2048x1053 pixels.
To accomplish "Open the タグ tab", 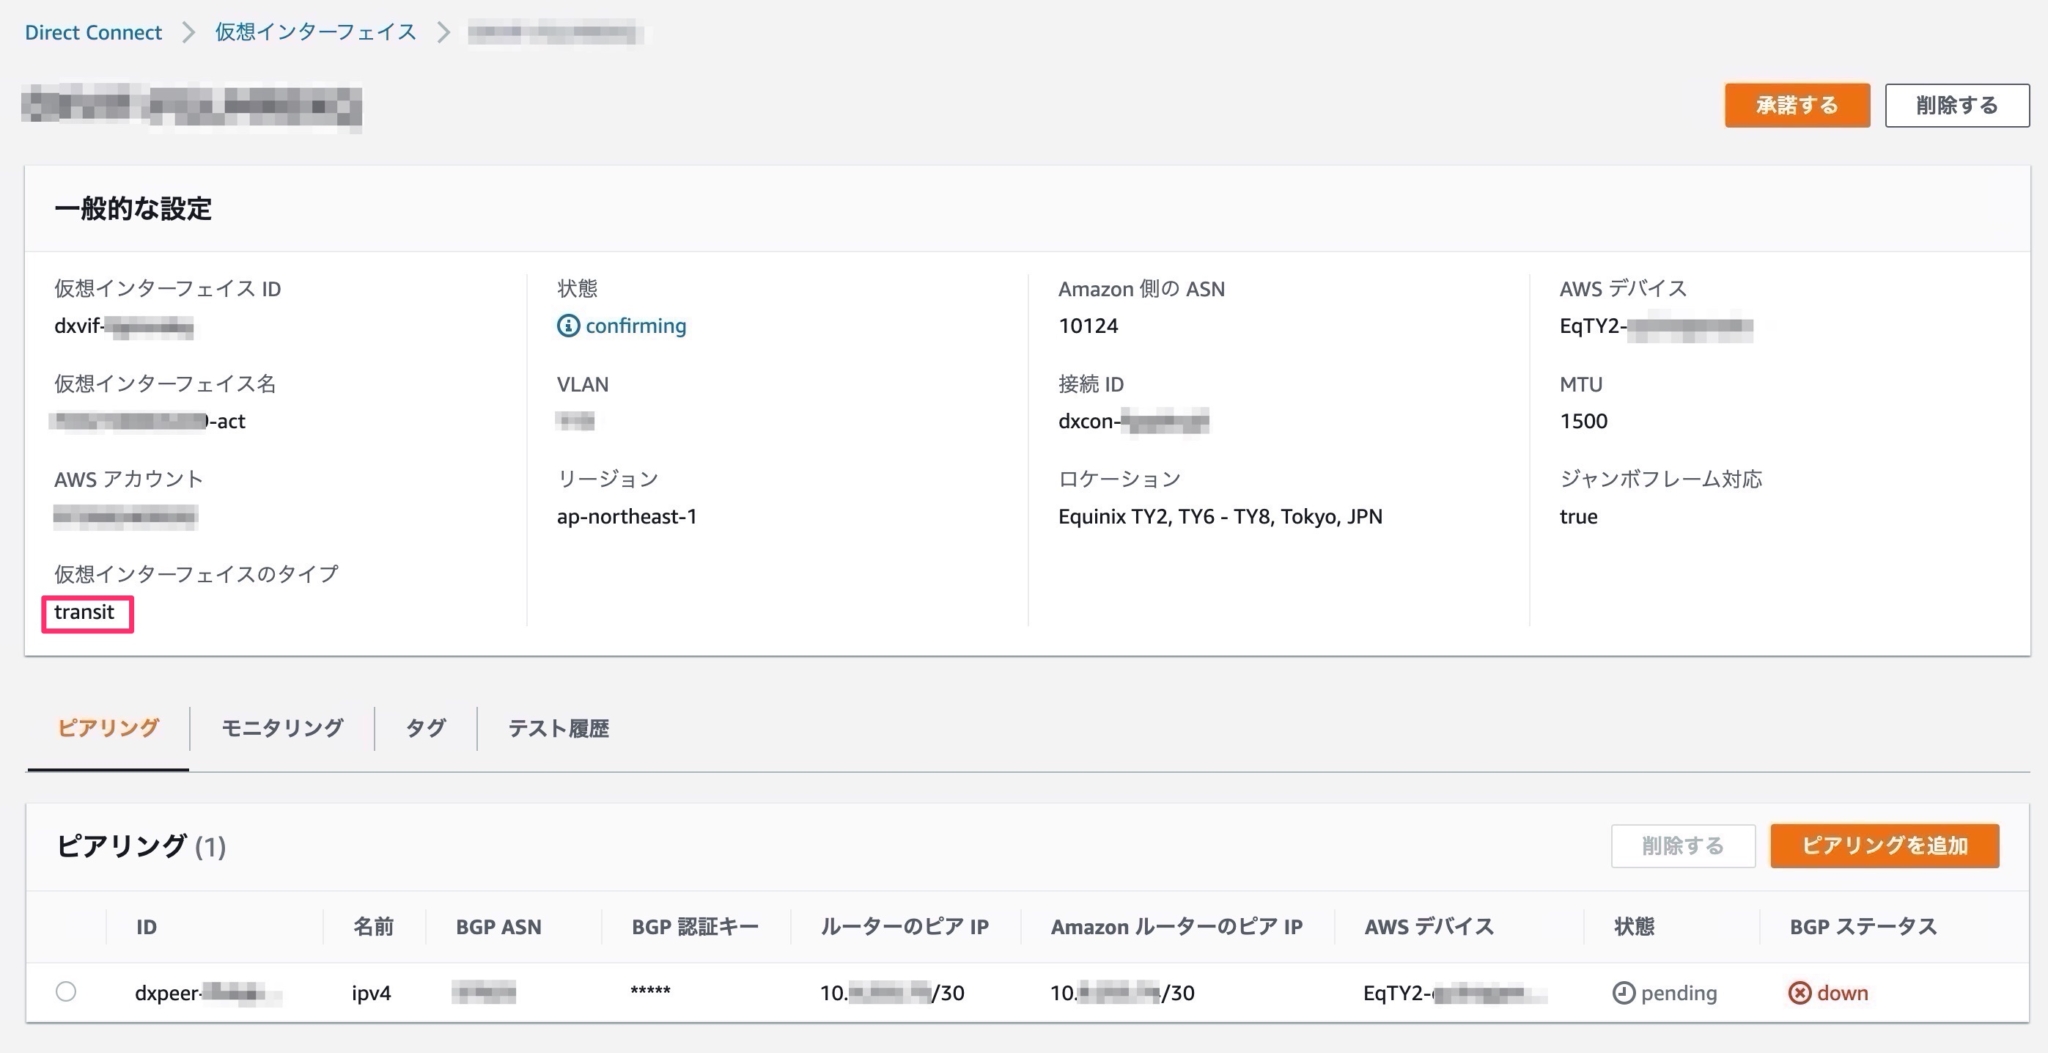I will (x=424, y=728).
